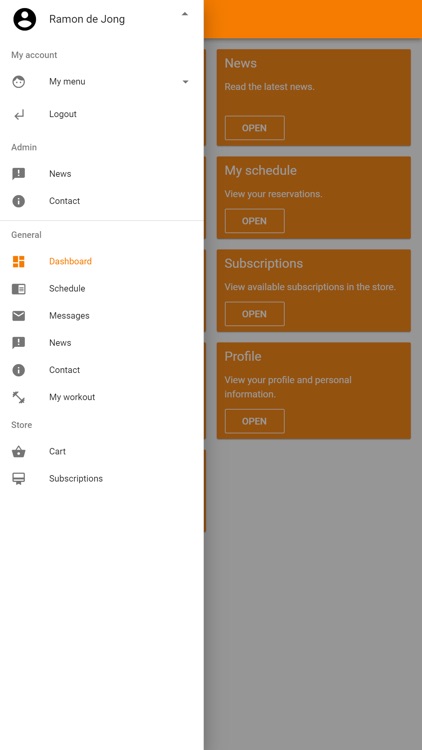Click the face icon beside My menu
Viewport: 422px width, 750px height.
coord(19,82)
